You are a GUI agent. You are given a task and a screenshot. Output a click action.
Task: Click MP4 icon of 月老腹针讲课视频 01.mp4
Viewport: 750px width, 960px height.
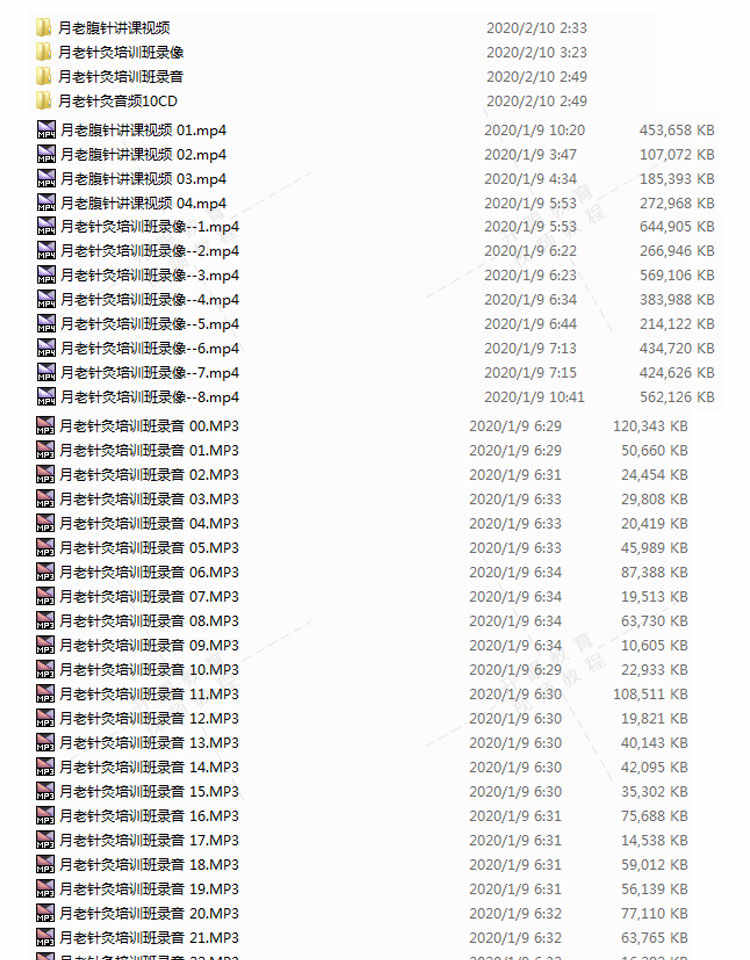[x=47, y=130]
